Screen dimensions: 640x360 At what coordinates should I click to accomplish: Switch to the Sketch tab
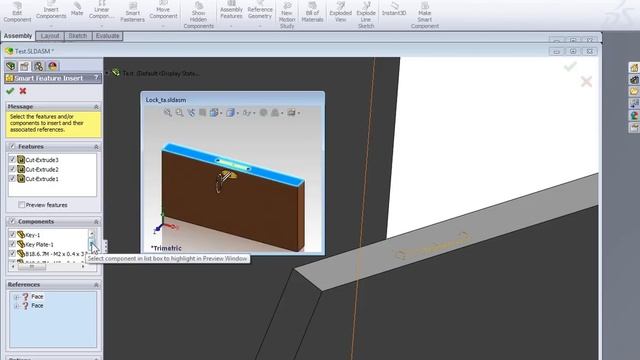pyautogui.click(x=78, y=36)
